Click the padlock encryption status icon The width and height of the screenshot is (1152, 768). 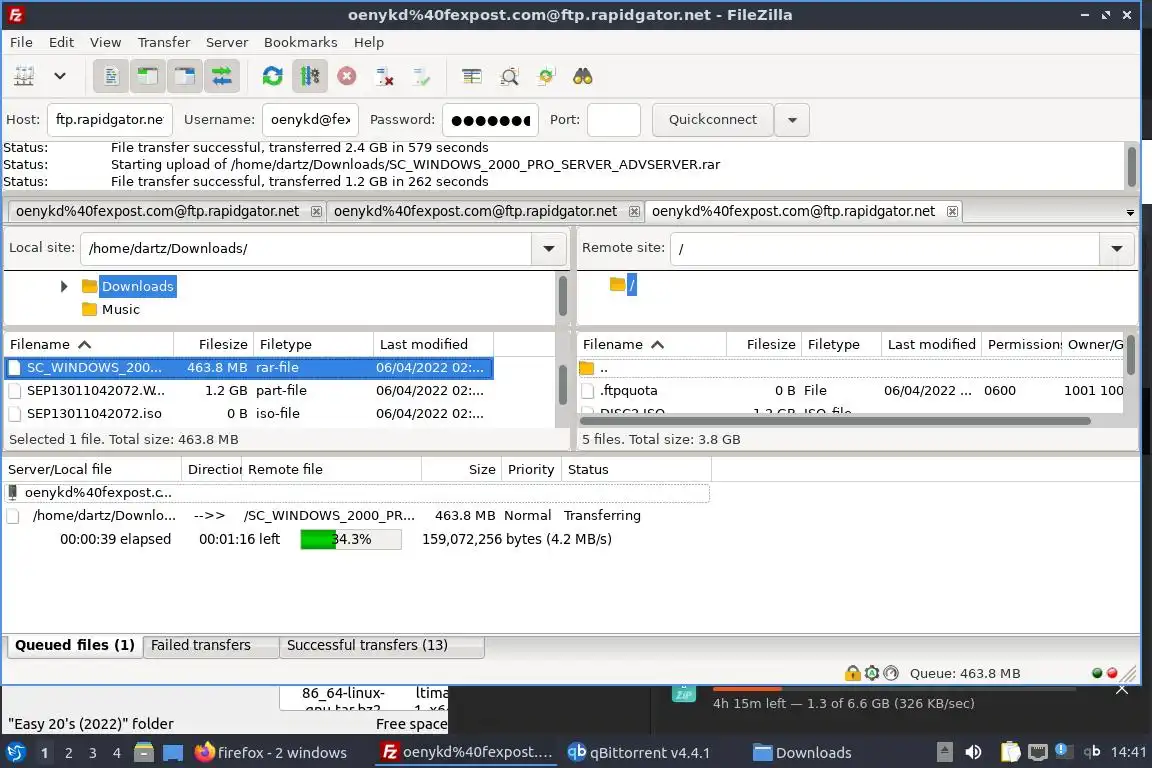tap(852, 673)
